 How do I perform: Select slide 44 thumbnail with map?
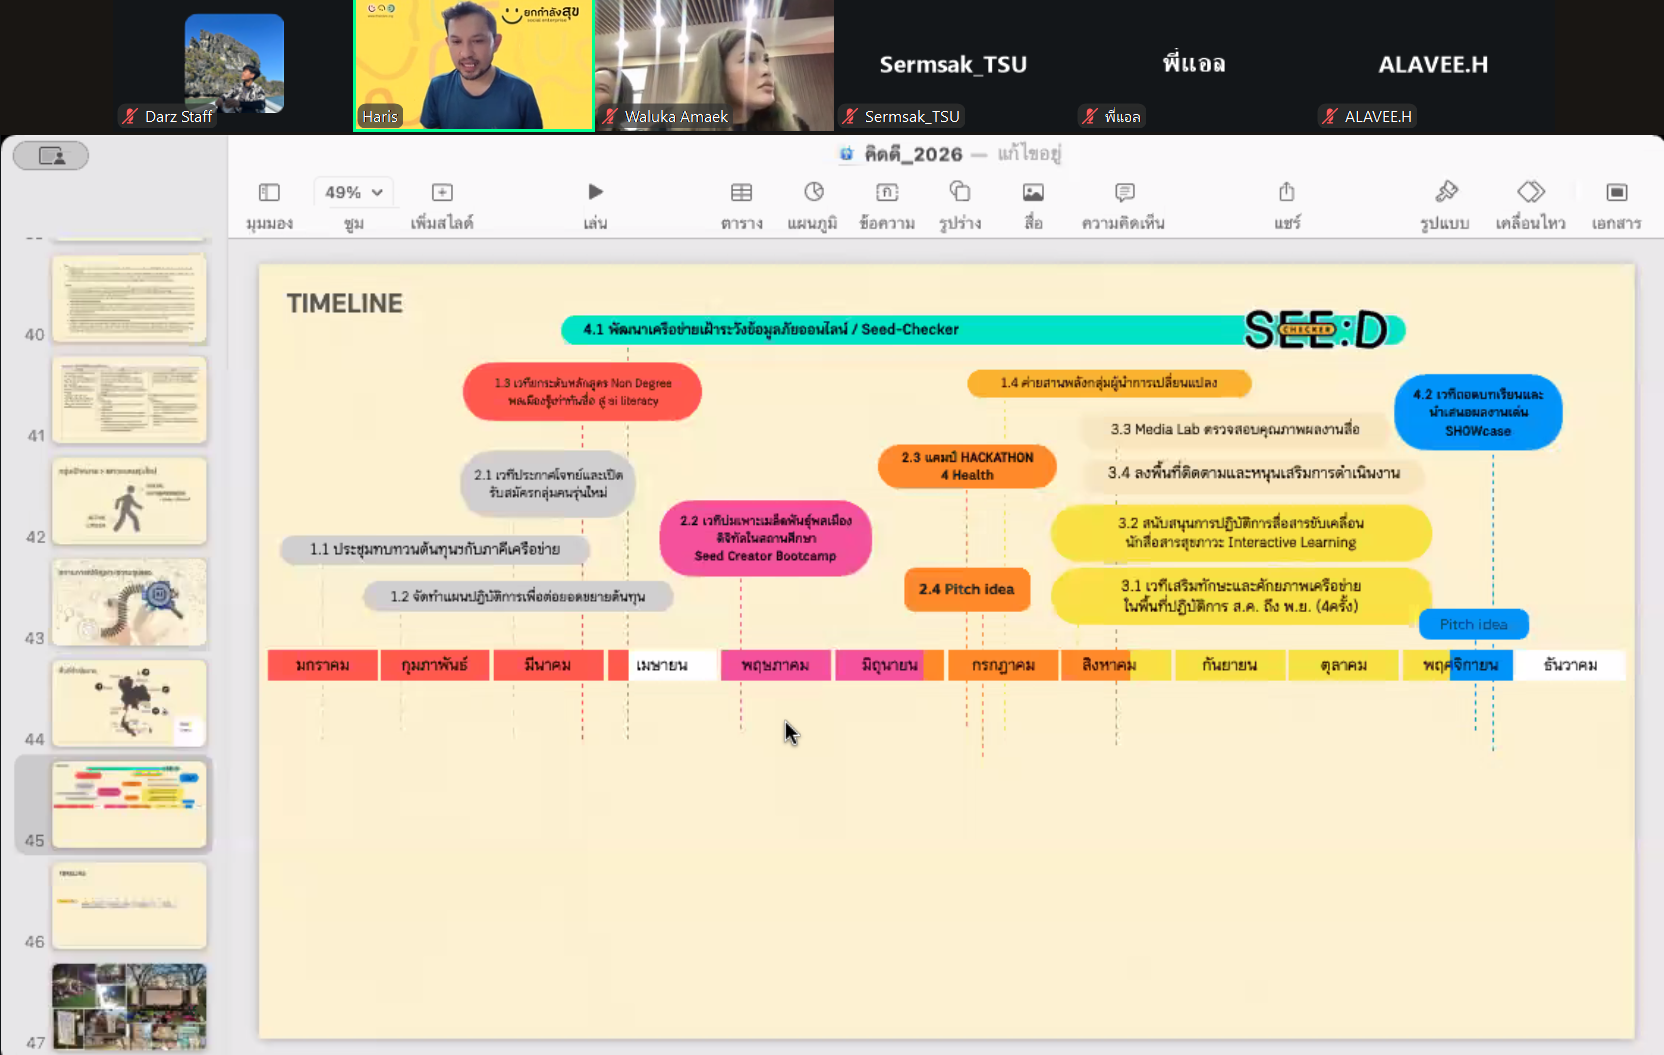pos(129,703)
